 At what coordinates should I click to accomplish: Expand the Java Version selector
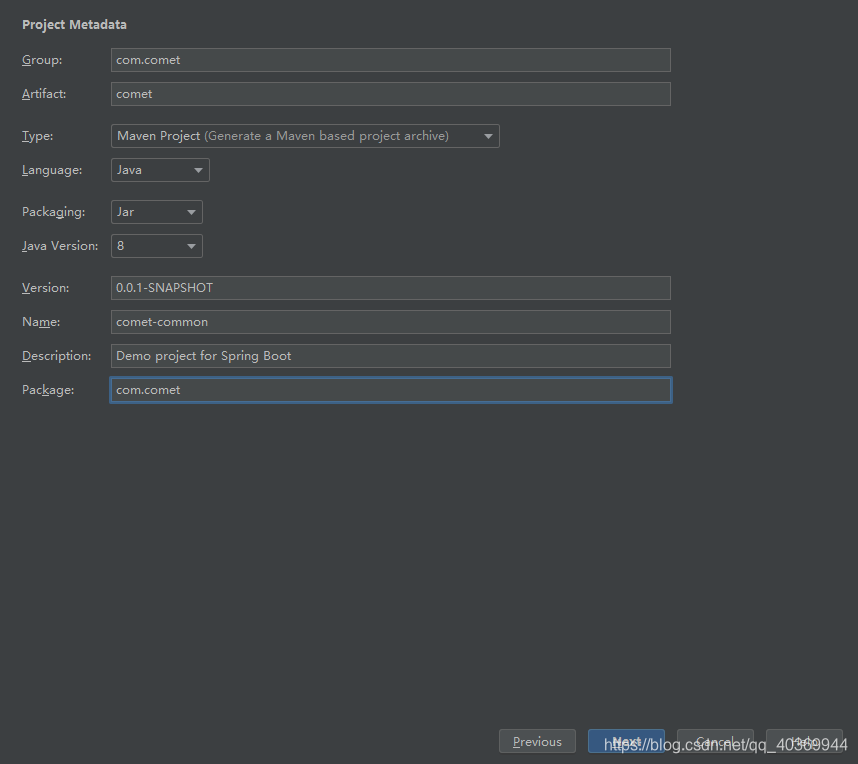157,246
